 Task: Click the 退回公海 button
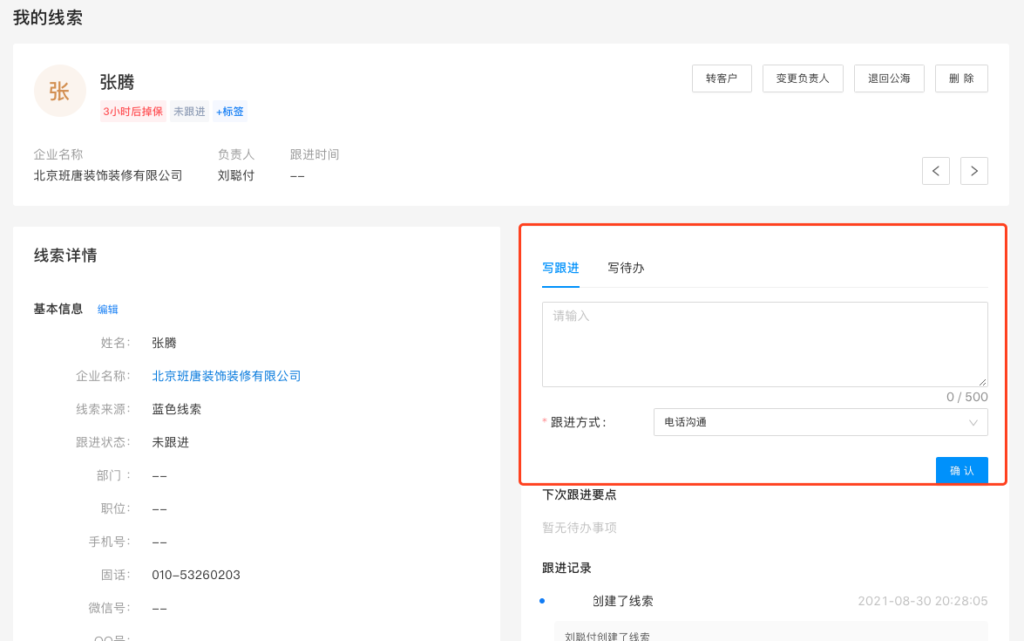click(x=889, y=78)
